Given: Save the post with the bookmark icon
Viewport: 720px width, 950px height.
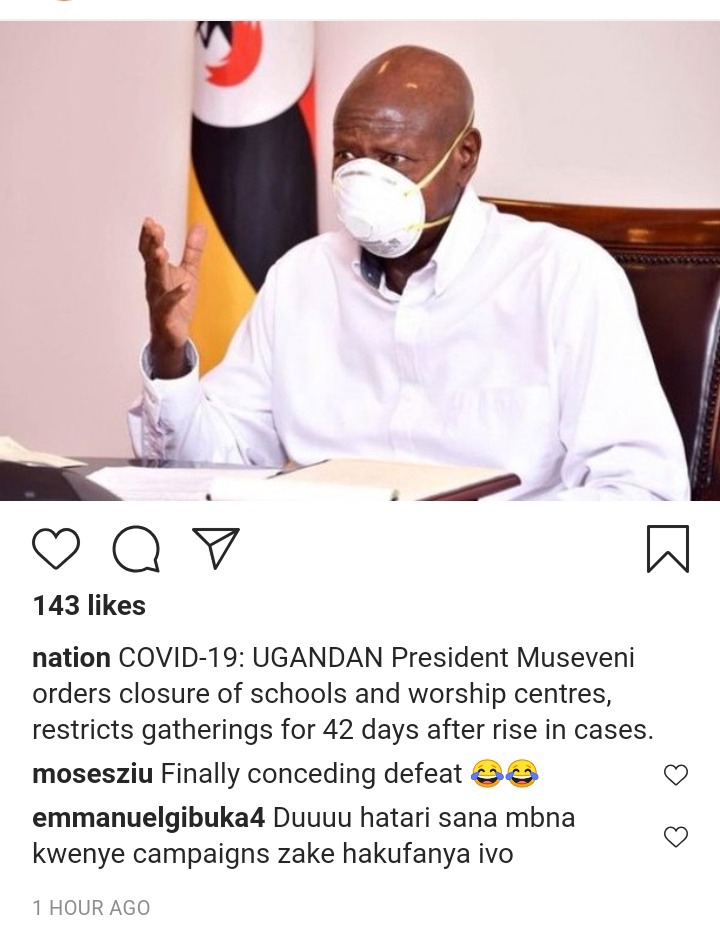Looking at the screenshot, I should [x=668, y=549].
